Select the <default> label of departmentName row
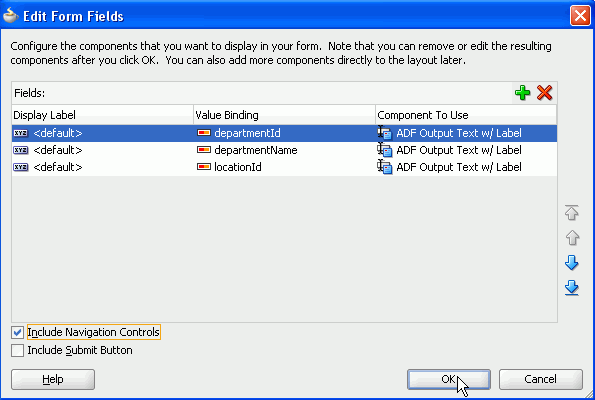 58,150
